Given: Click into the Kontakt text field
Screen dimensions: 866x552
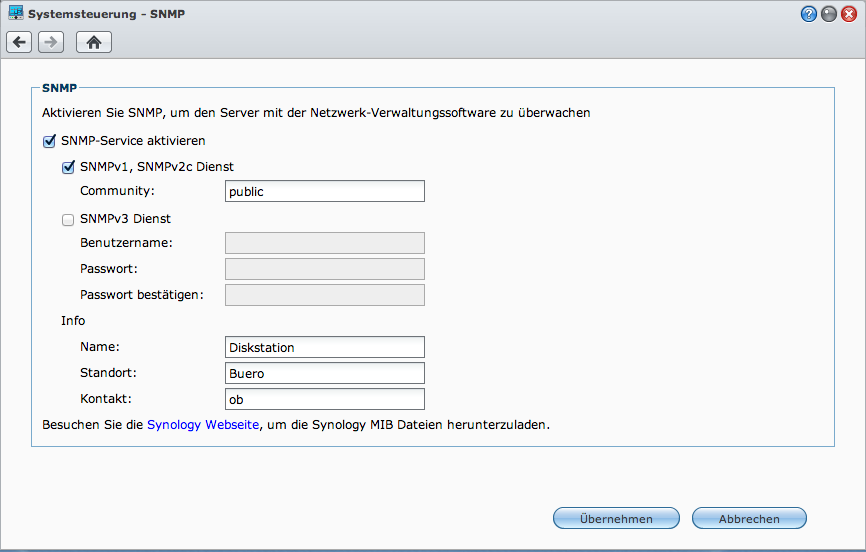Looking at the screenshot, I should (x=325, y=399).
